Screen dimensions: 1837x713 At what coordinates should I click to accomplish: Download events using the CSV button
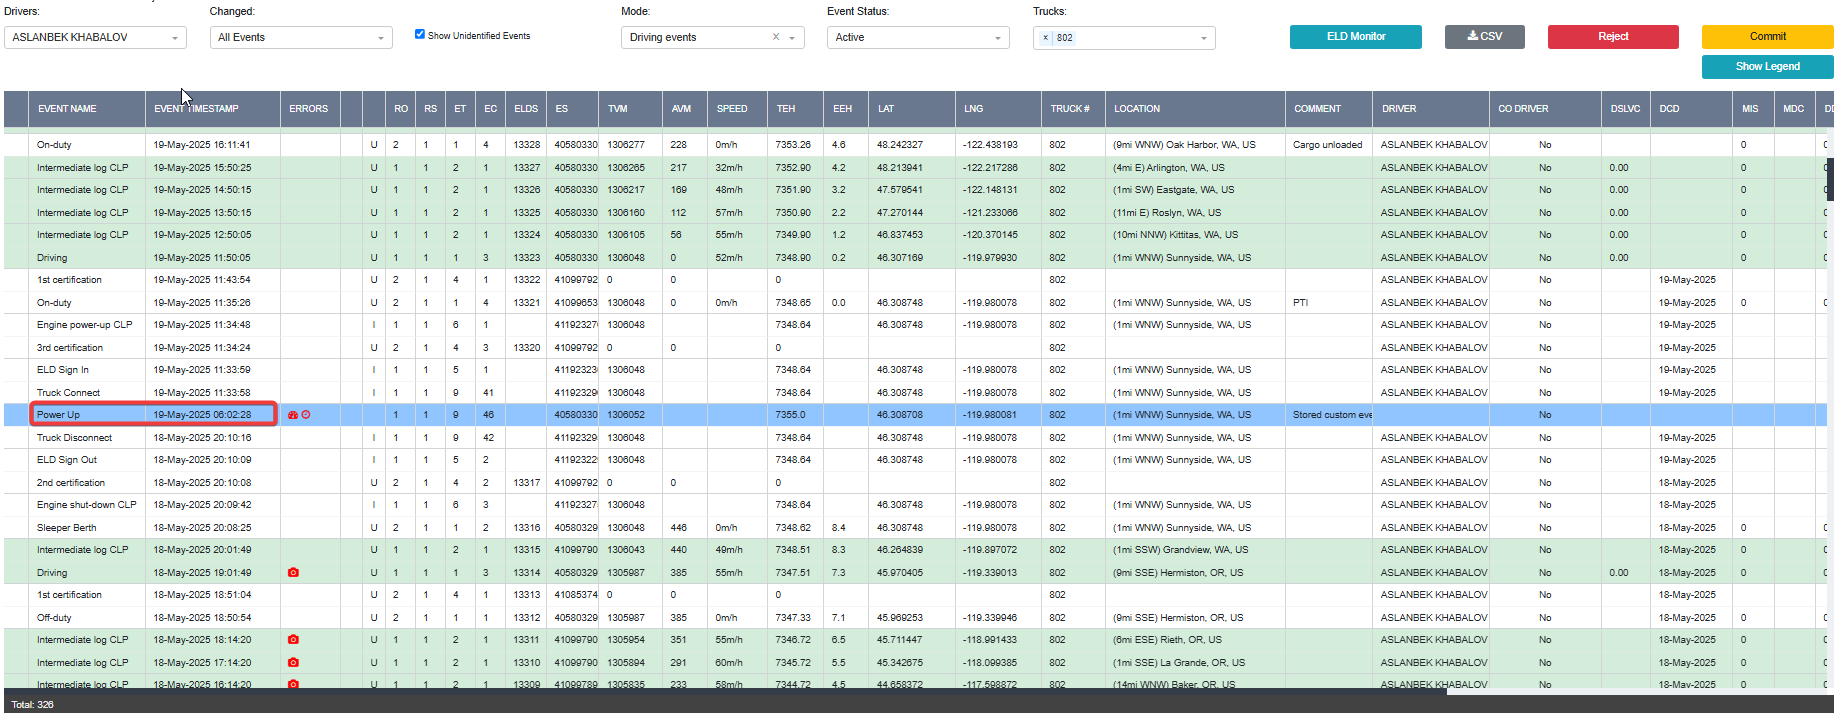[1485, 36]
